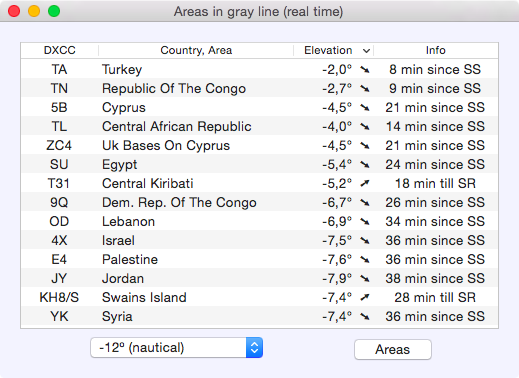Click the rising arrow icon for Central Kiribati
Viewport: 519px width, 378px height.
[365, 183]
